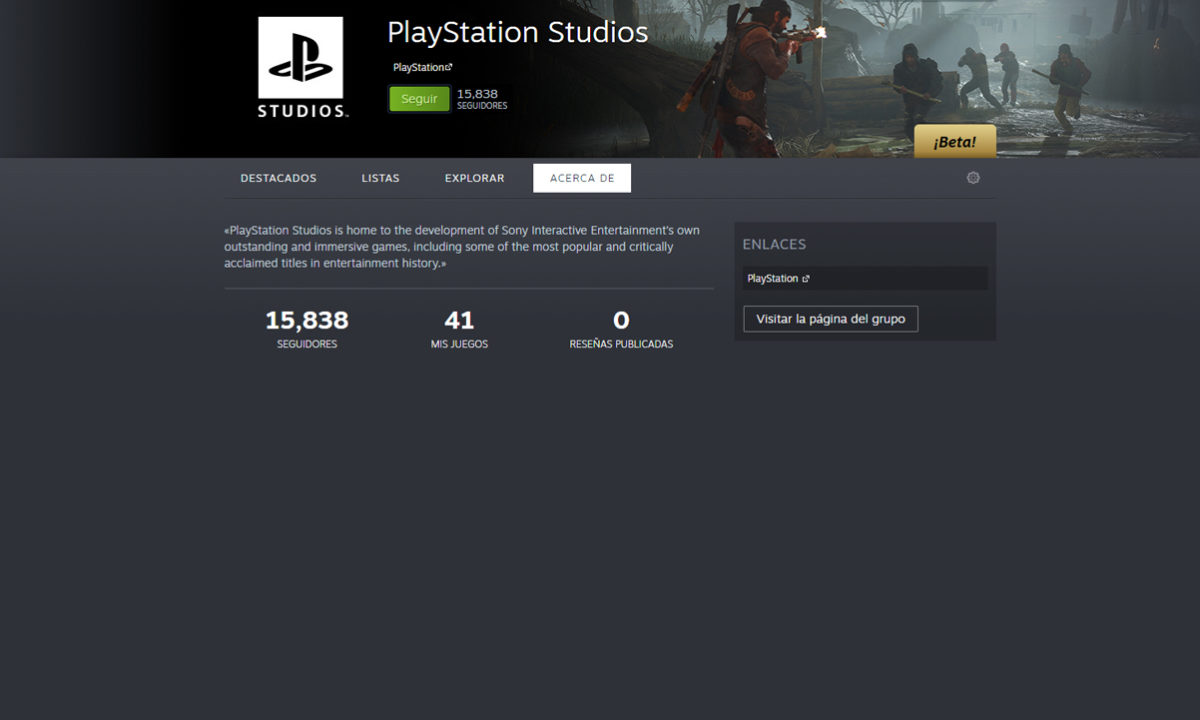
Task: Open the PlayStation link under the page title
Action: (418, 67)
